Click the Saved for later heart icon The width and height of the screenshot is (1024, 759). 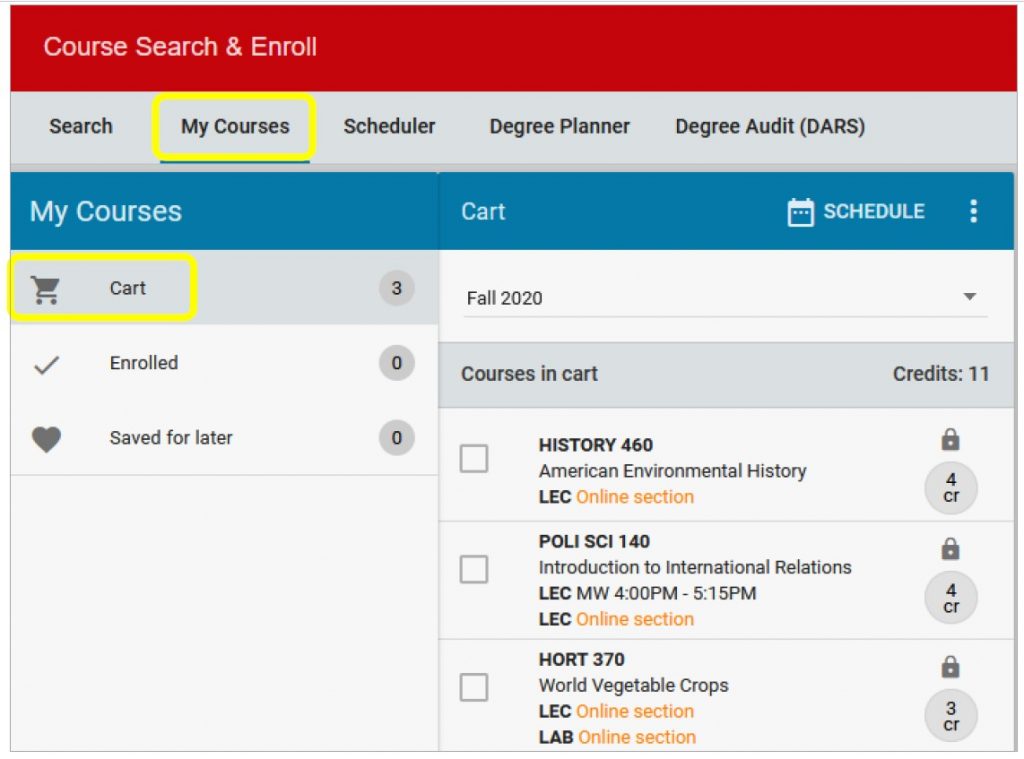(x=46, y=439)
